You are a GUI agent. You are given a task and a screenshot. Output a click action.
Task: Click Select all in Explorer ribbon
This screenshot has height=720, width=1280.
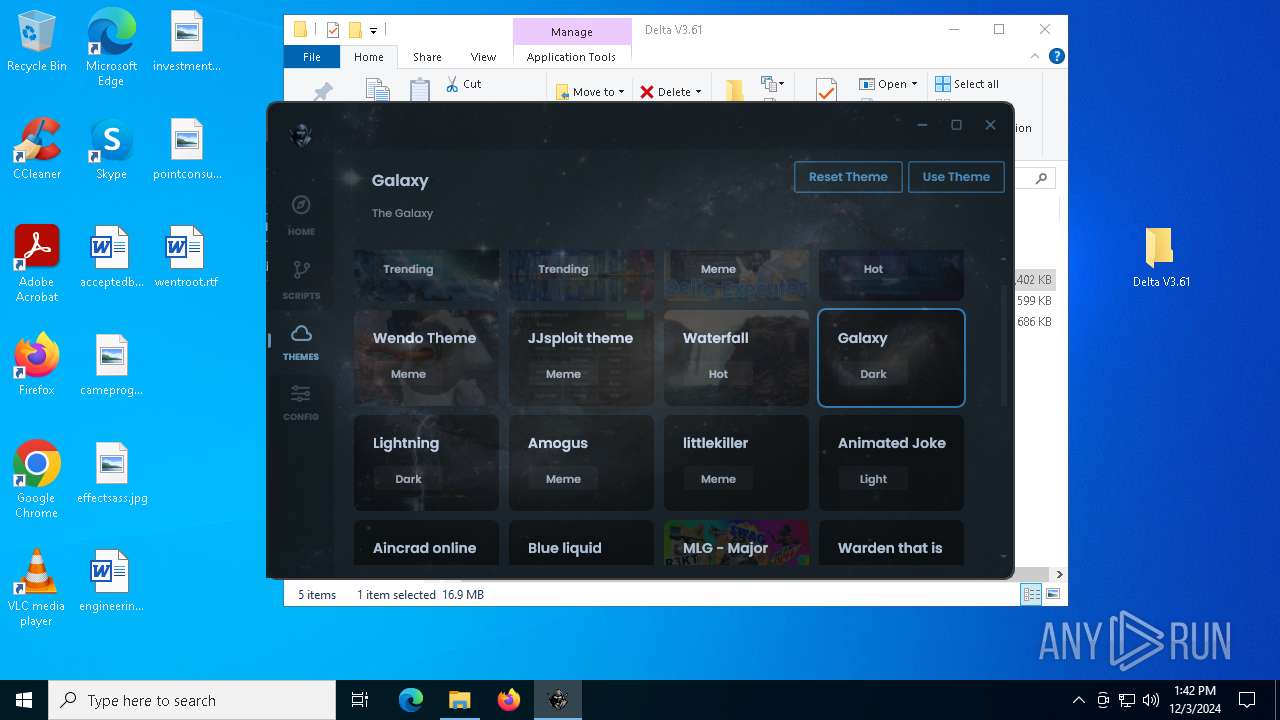click(967, 84)
